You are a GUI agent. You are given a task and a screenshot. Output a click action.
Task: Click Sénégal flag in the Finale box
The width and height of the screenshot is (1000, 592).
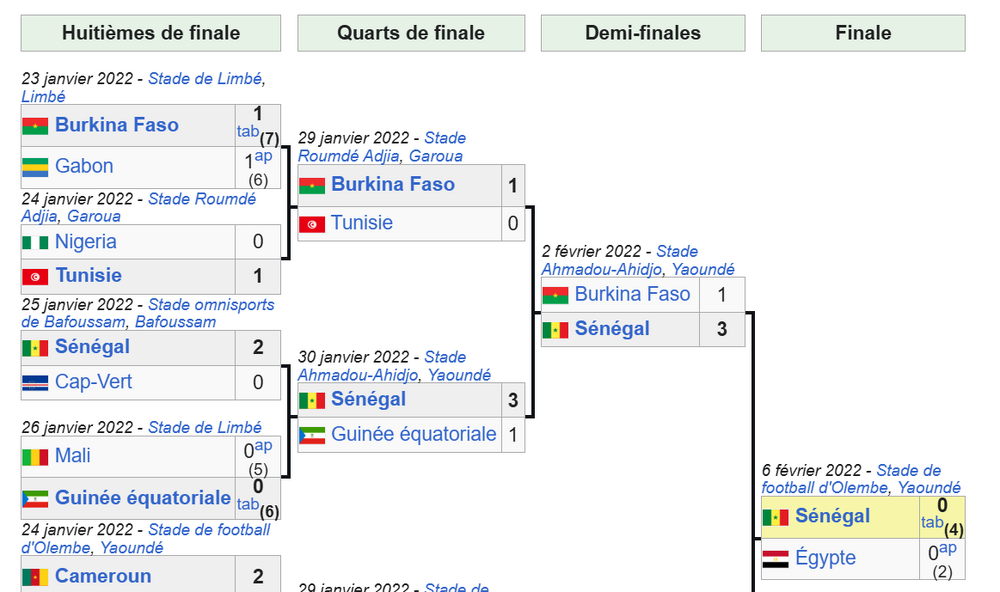[x=776, y=517]
